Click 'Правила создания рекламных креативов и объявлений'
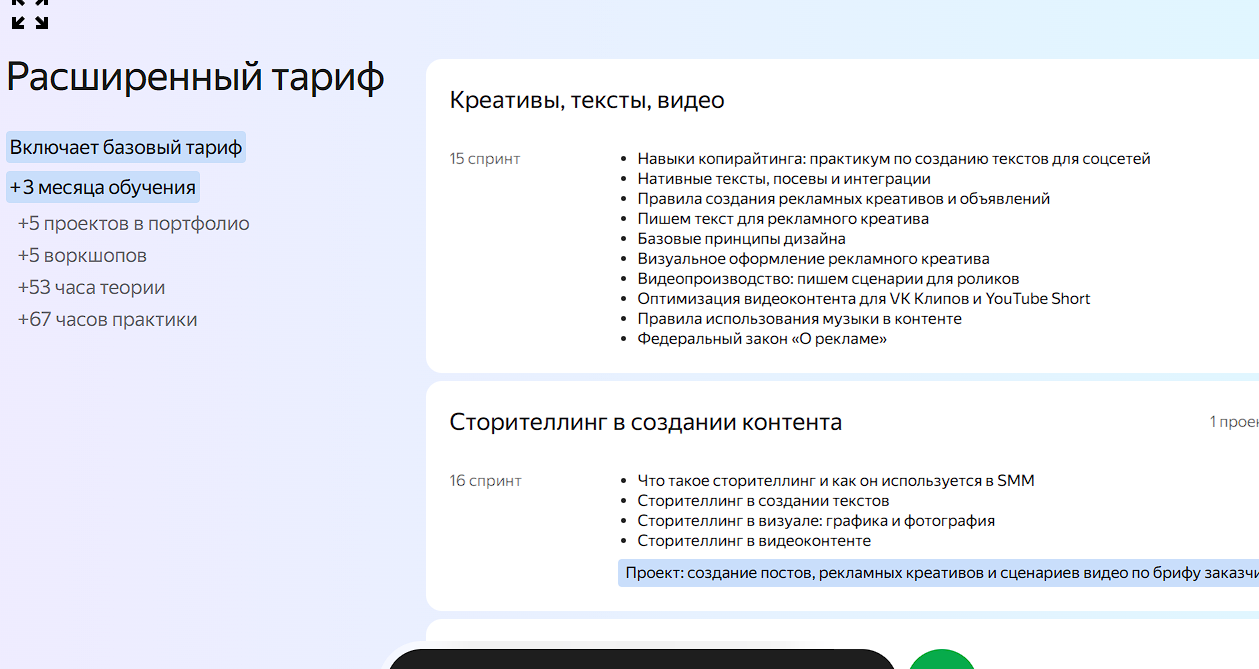Screen dimensions: 1259x669 tap(844, 198)
